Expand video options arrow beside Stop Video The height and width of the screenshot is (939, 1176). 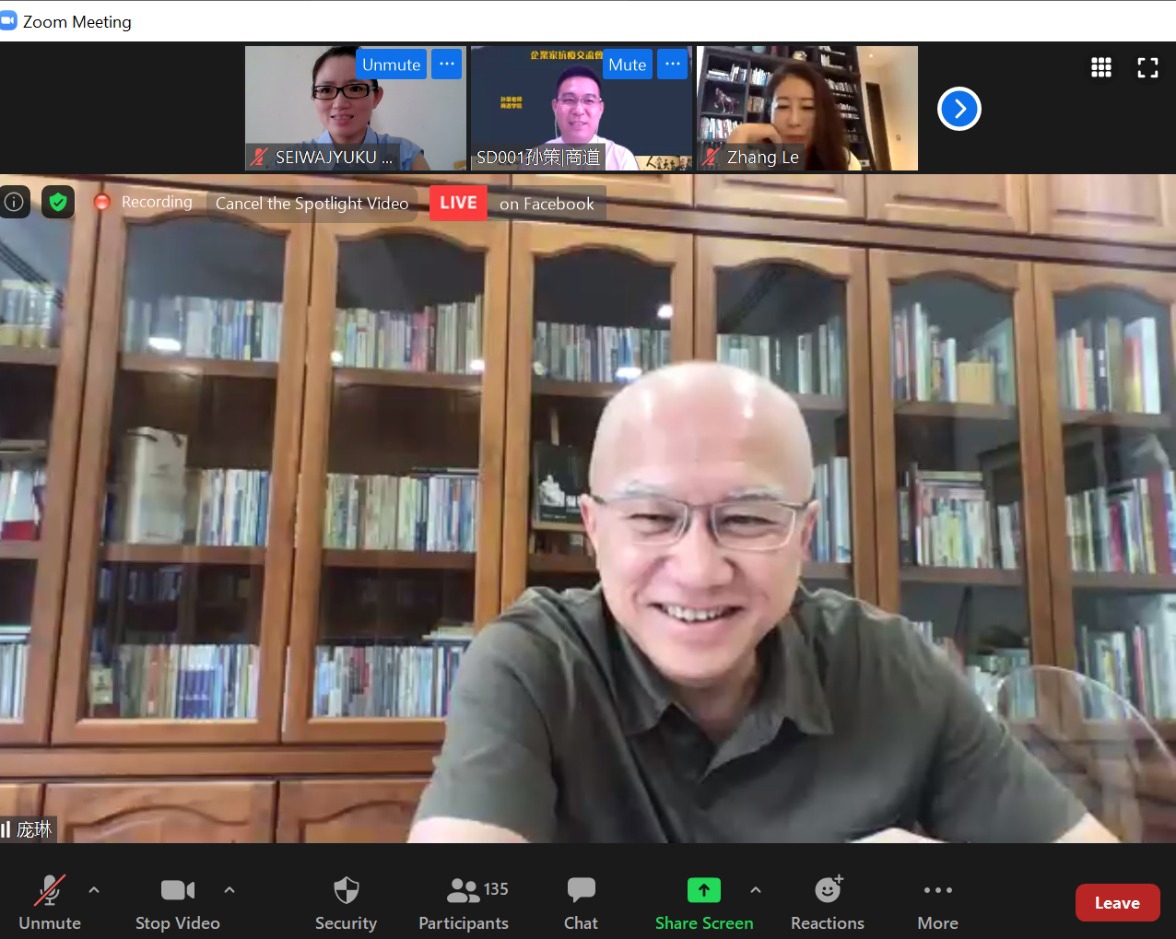click(x=229, y=889)
